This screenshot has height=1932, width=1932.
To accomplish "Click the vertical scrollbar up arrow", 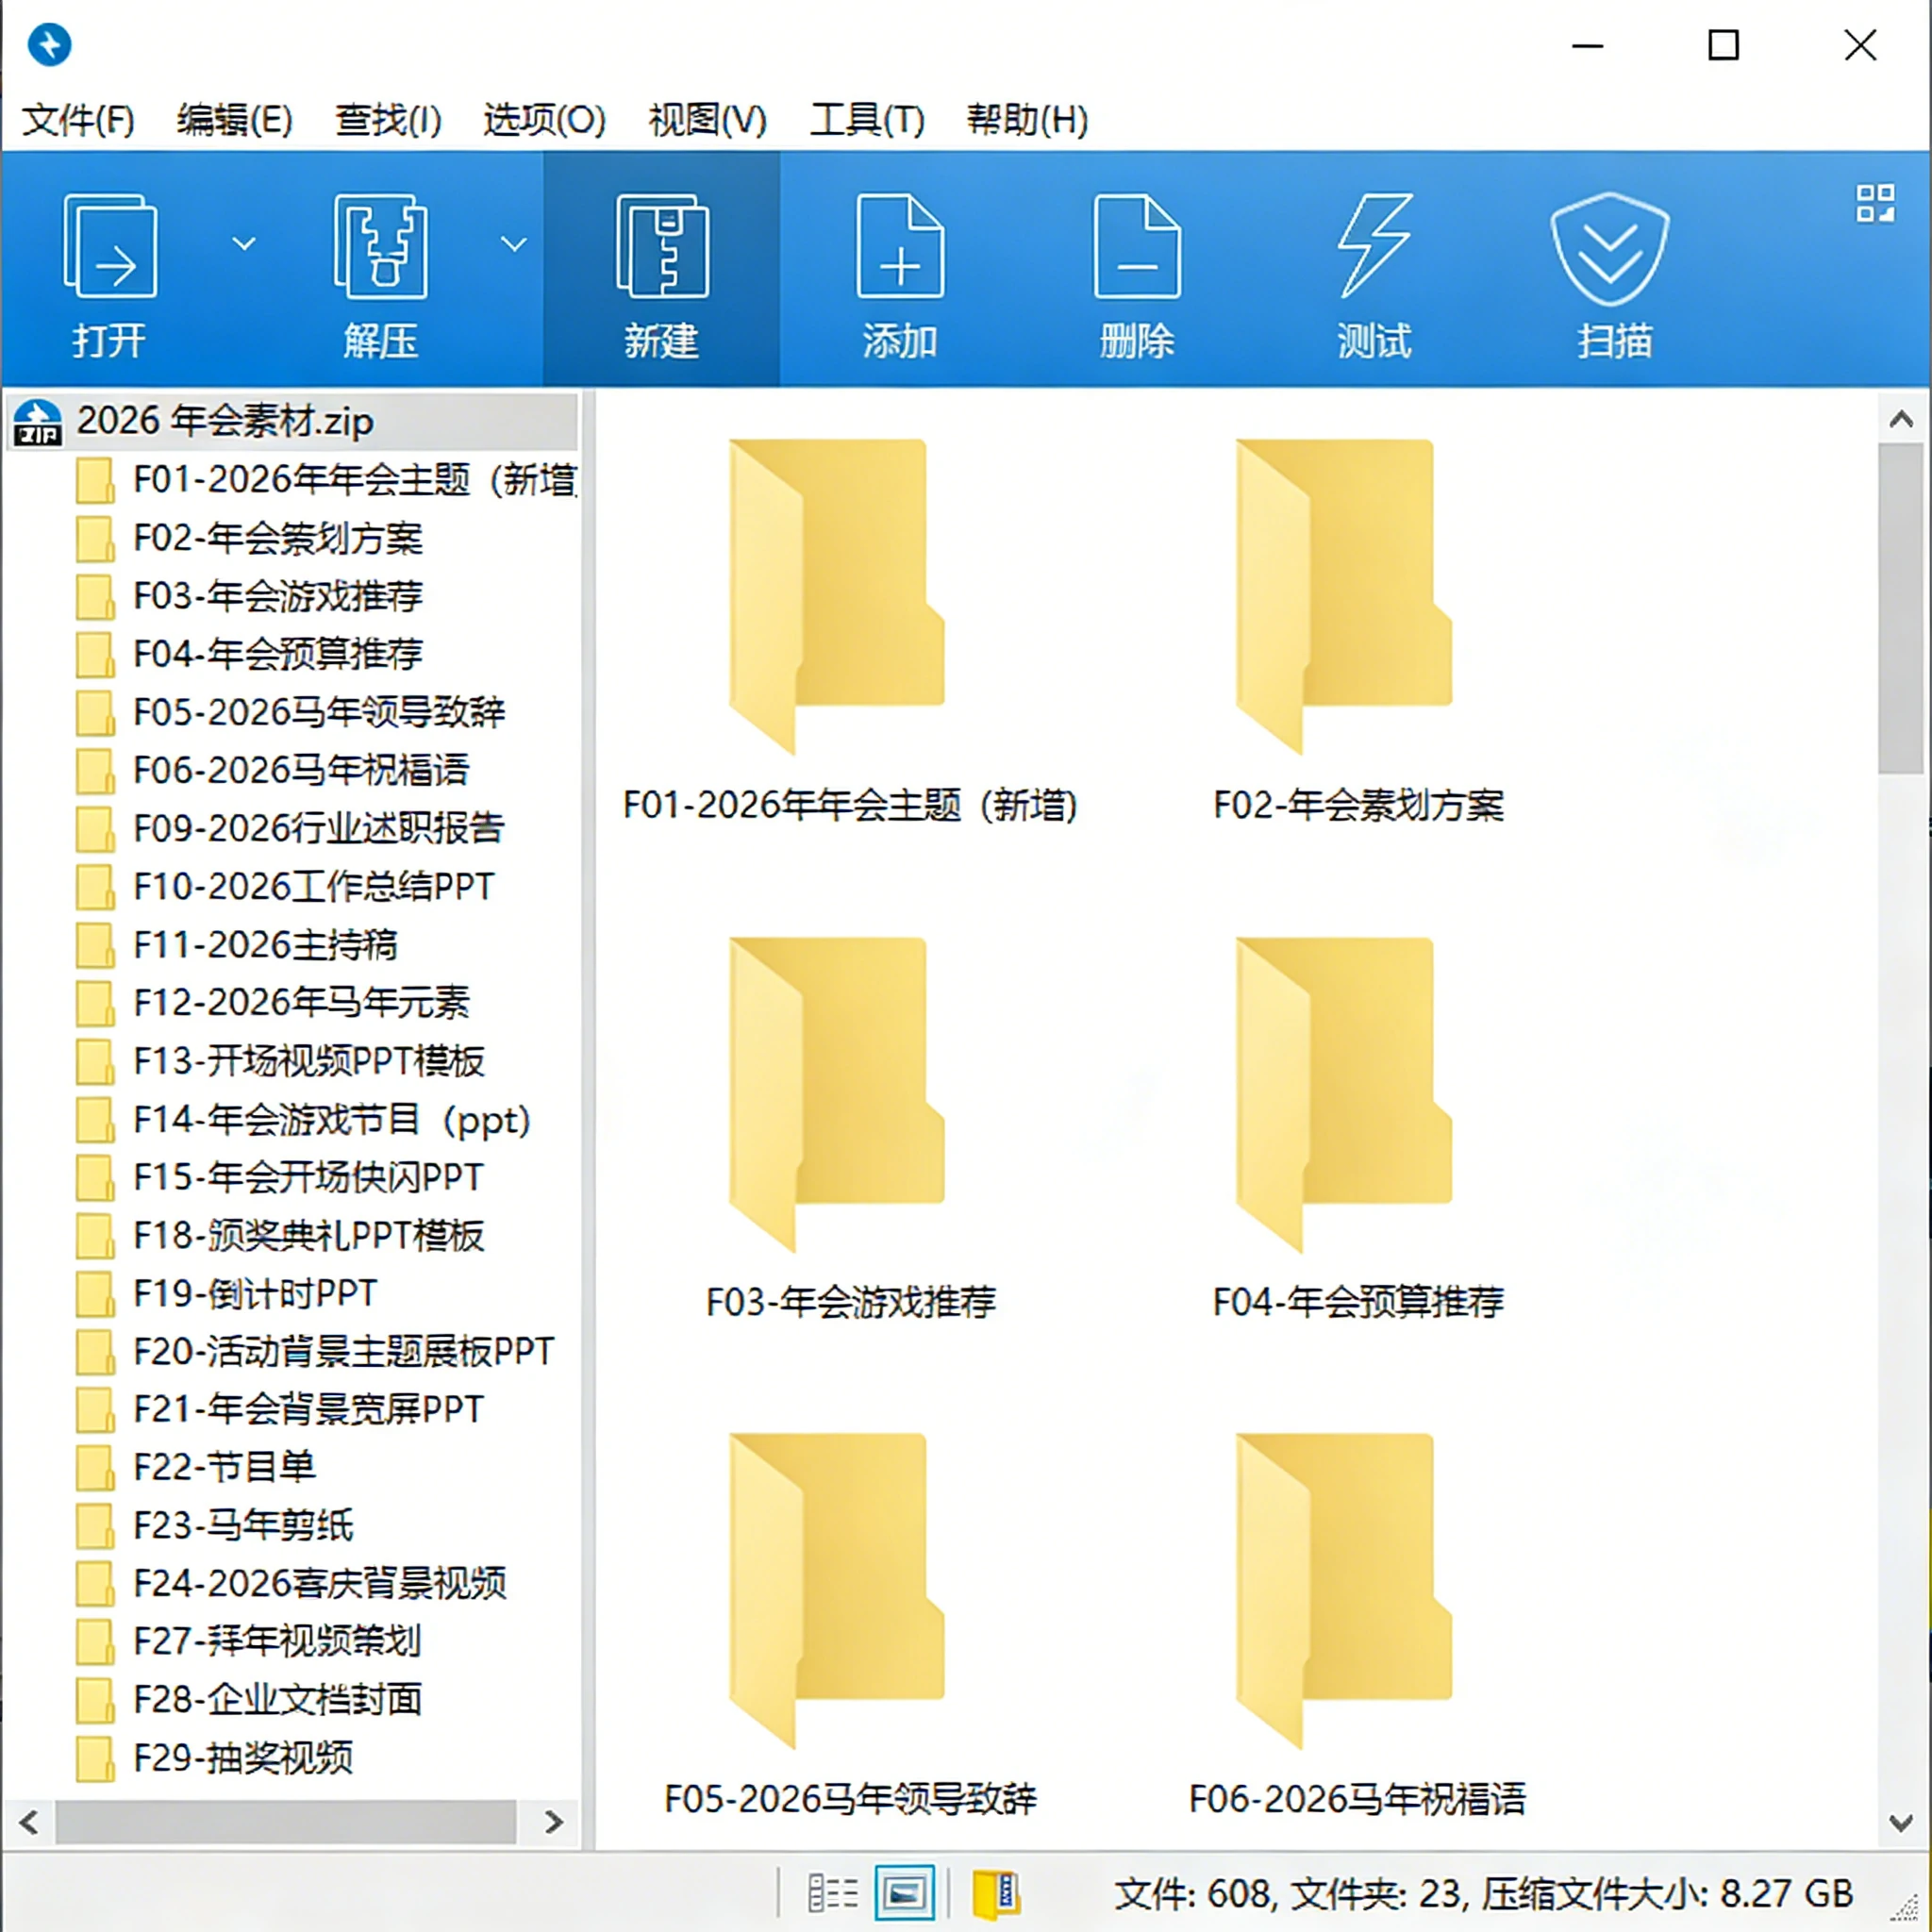I will point(1899,420).
